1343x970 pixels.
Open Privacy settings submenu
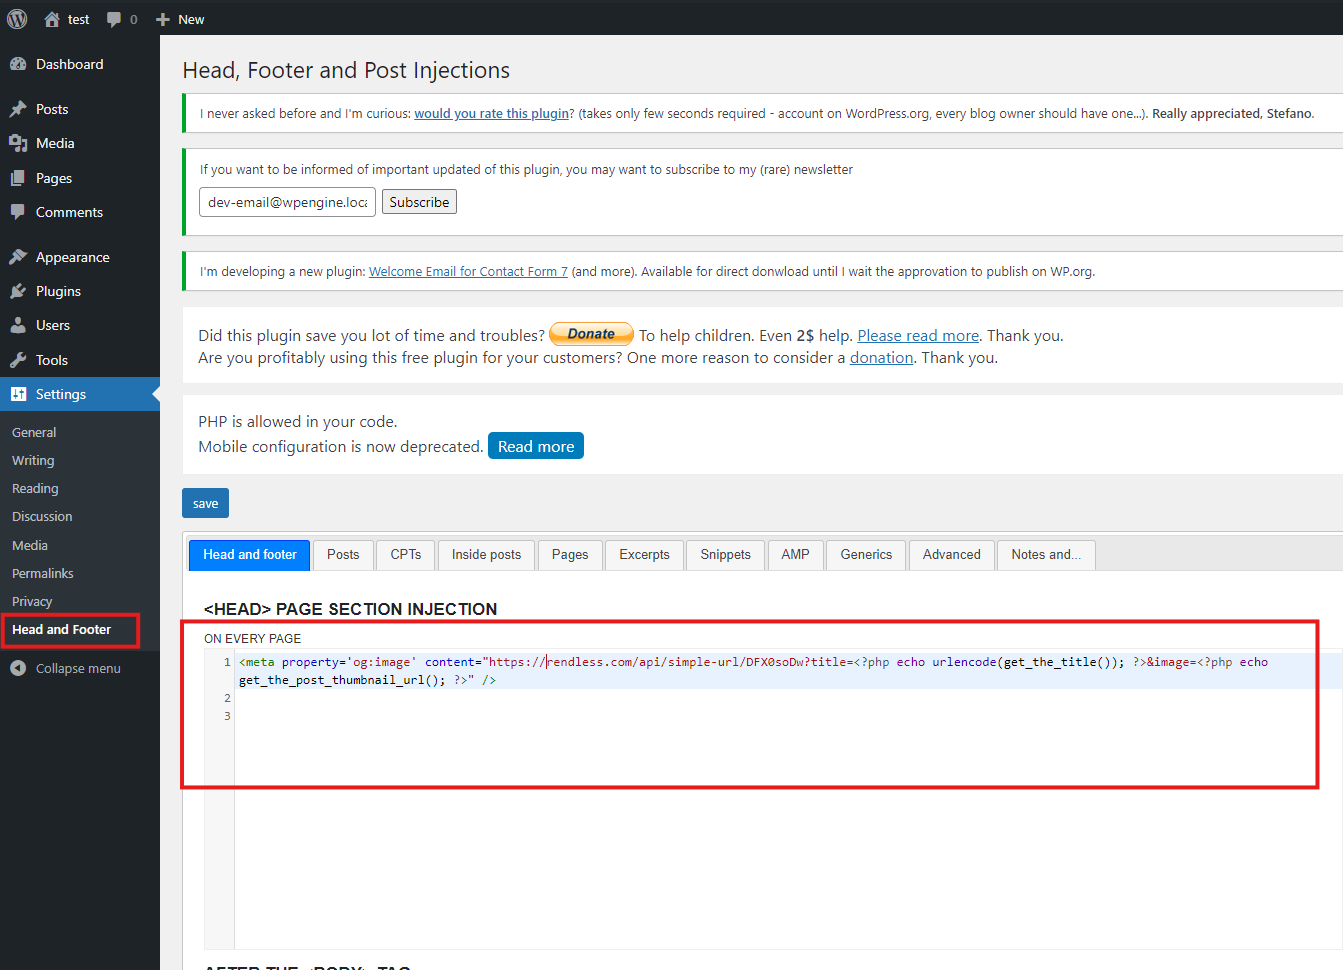tap(32, 601)
